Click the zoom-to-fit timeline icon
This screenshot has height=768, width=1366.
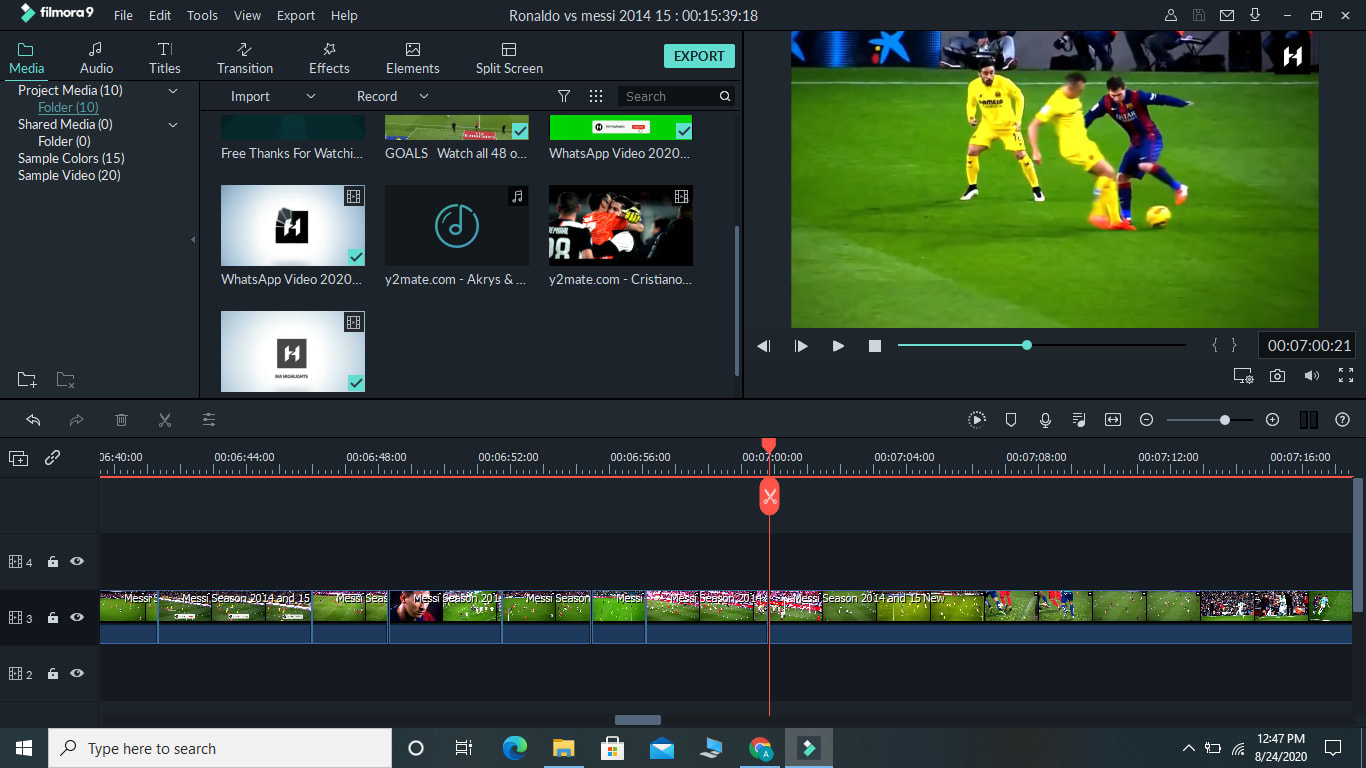coord(1112,420)
